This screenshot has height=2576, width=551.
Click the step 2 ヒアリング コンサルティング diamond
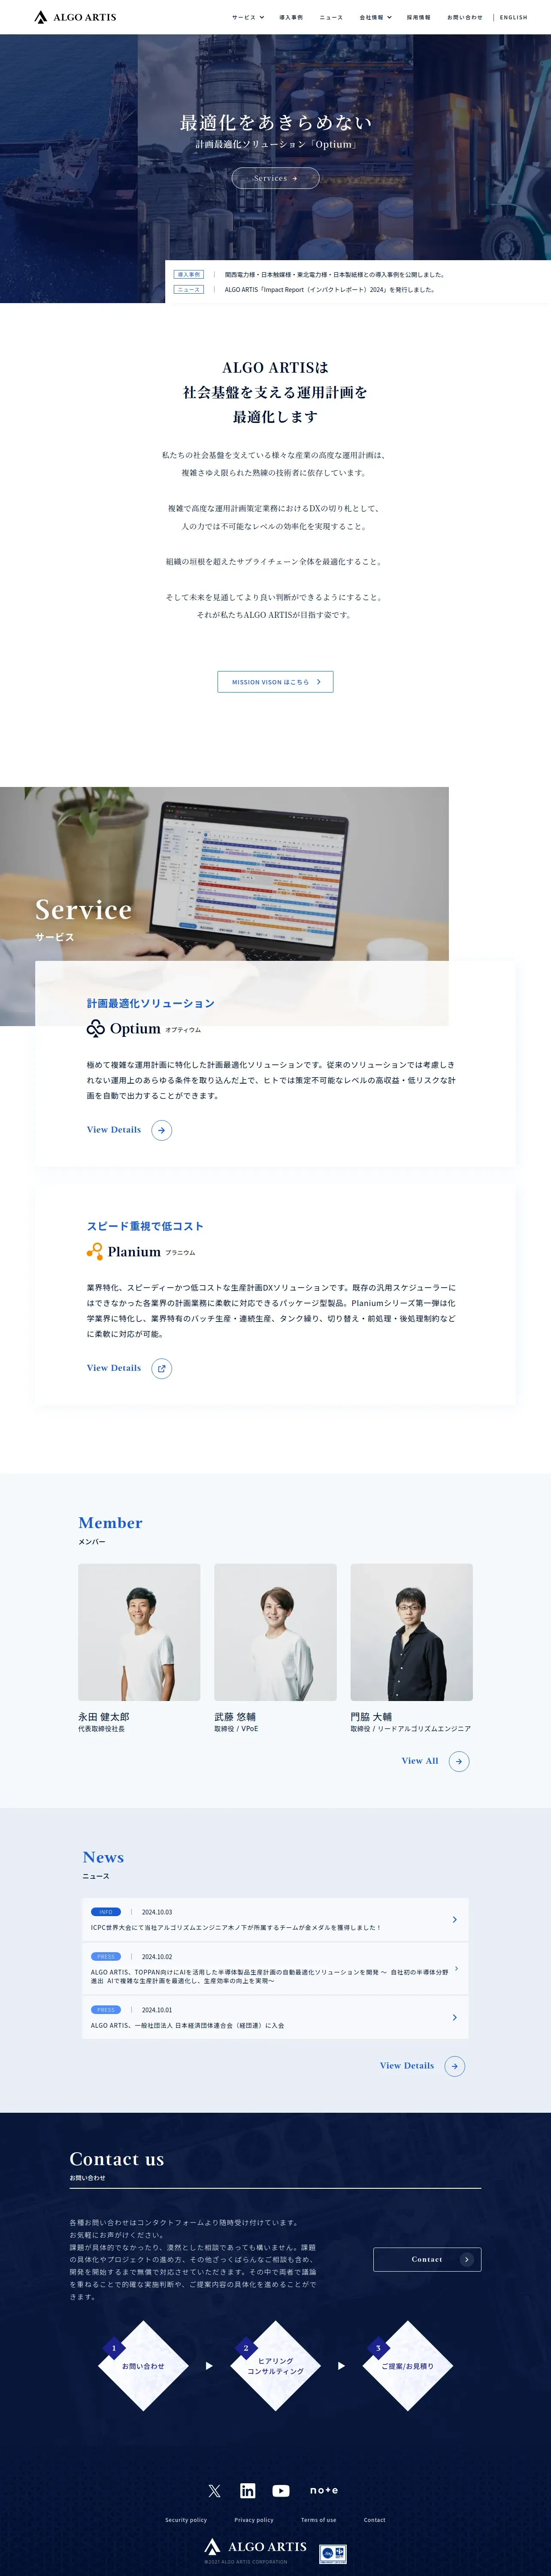(x=275, y=2365)
